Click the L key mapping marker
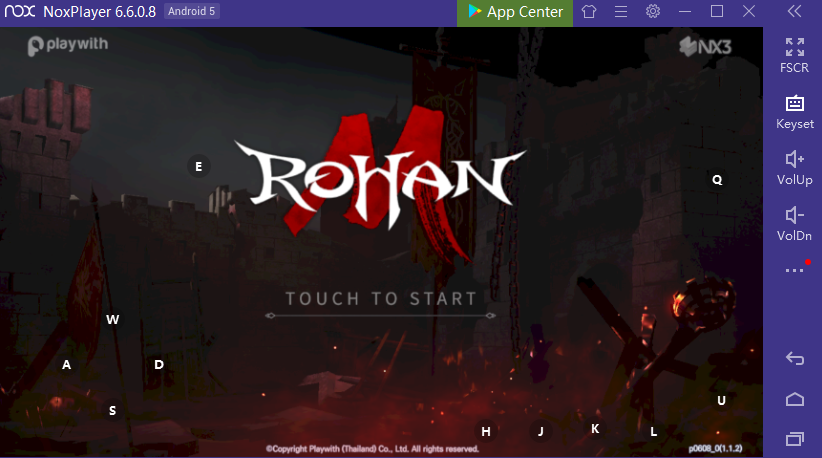The height and width of the screenshot is (458, 822). 653,432
